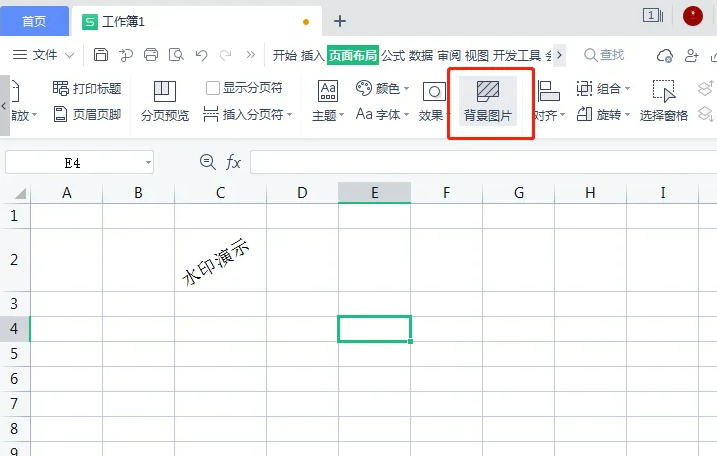Open the 对齐 align dropdown
This screenshot has height=456, width=717.
[x=549, y=102]
